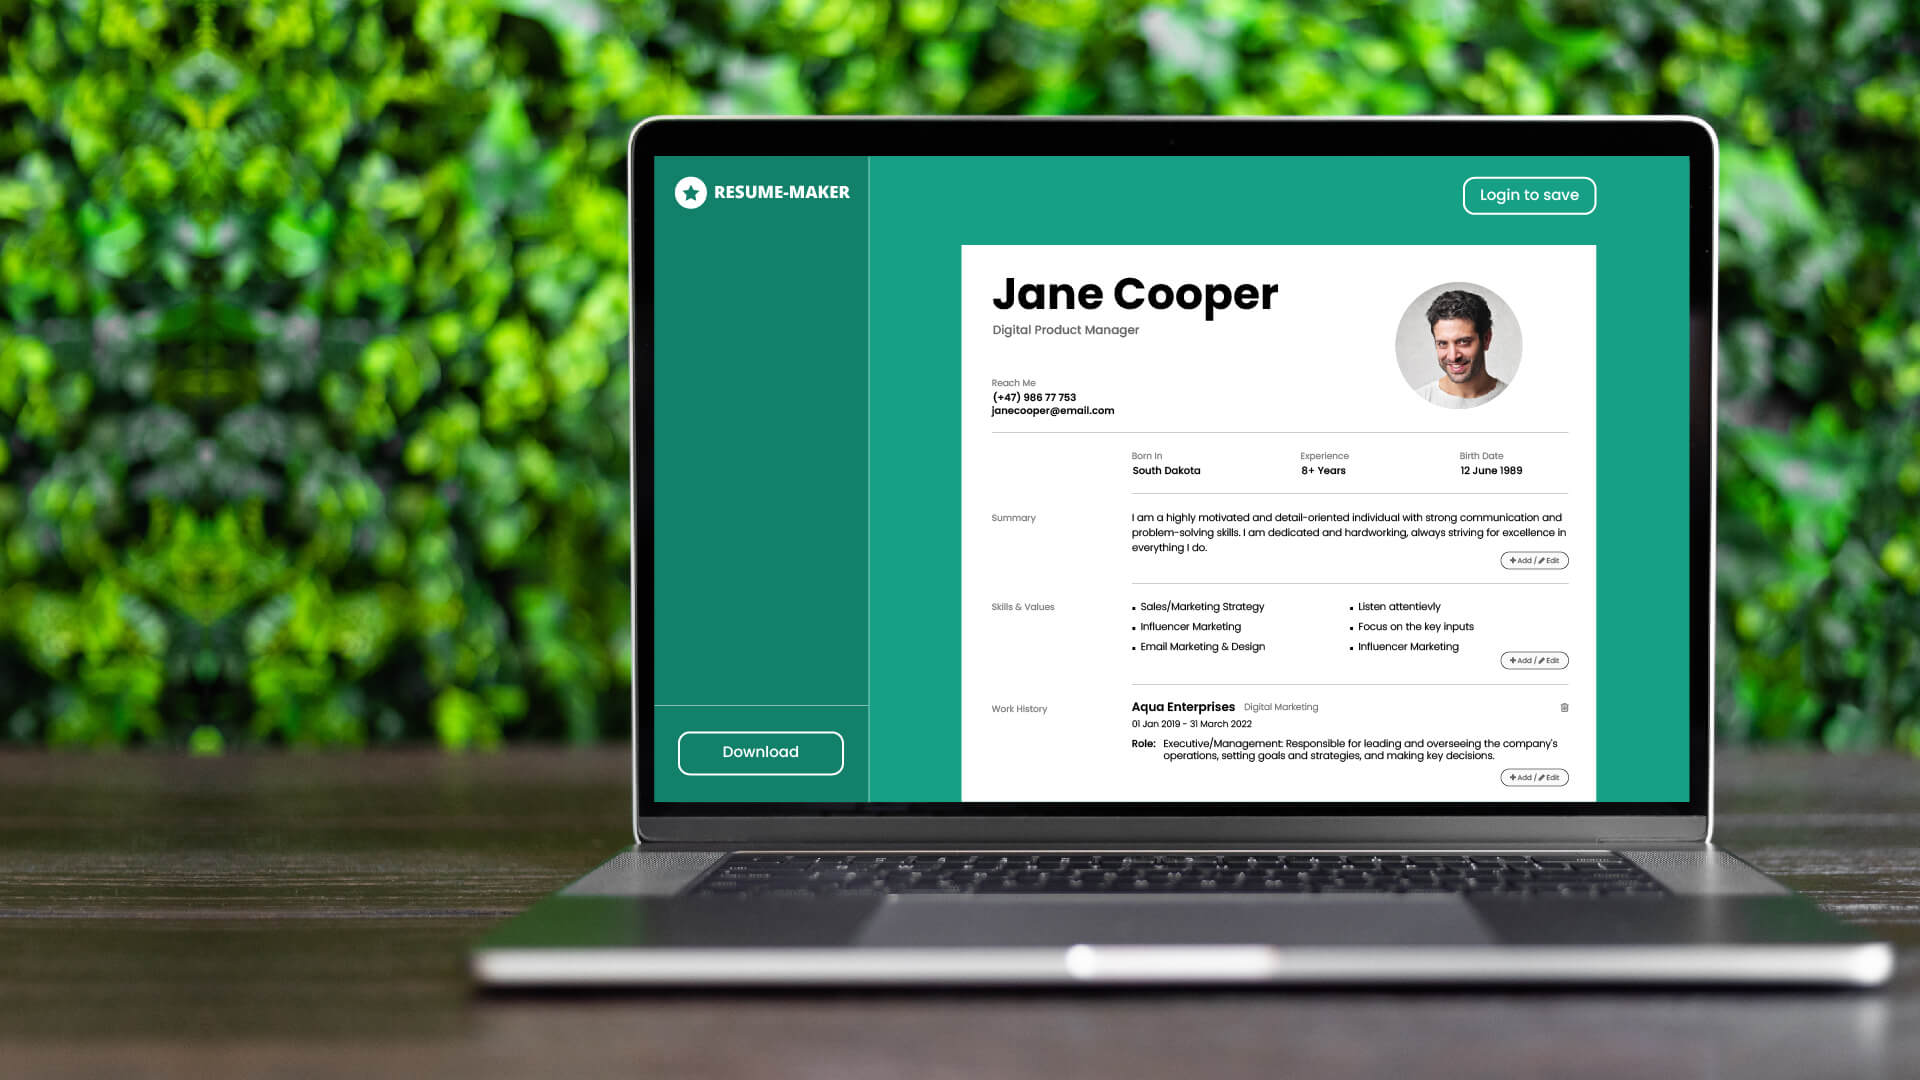Click the delete icon on Aqua Enterprises entry

click(x=1564, y=707)
